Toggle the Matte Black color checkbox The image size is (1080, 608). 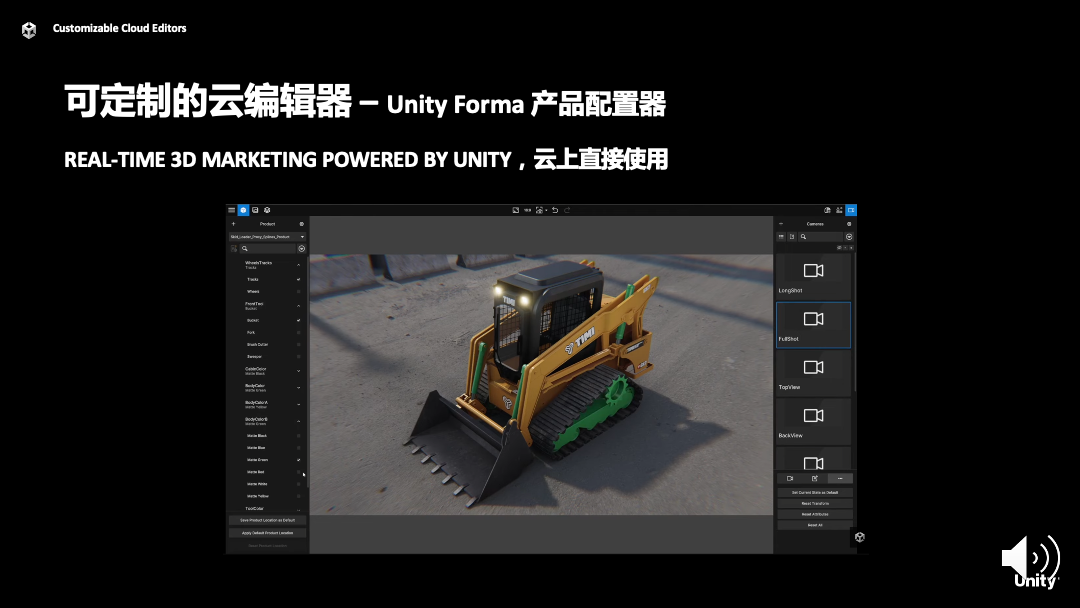tap(298, 436)
